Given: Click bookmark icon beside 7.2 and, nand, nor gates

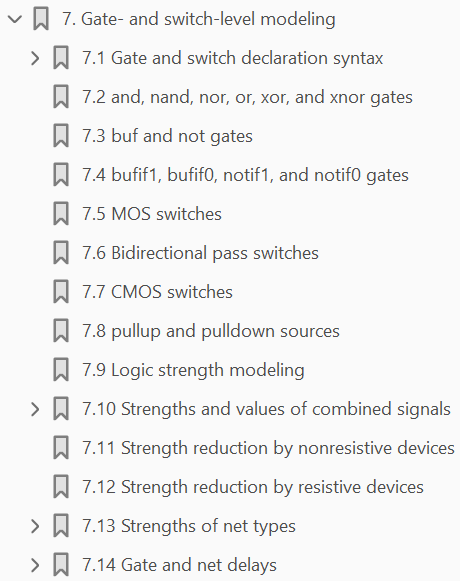Looking at the screenshot, I should 61,97.
